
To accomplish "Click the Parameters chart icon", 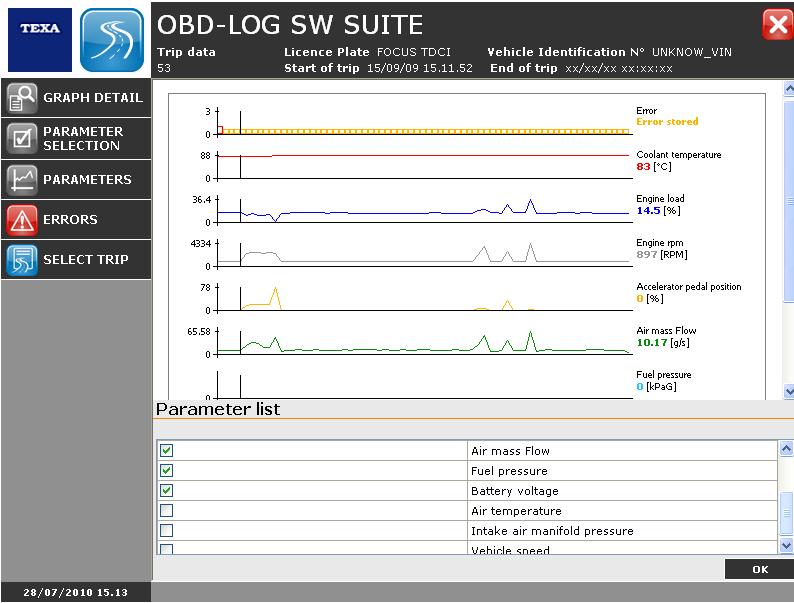I will [x=22, y=180].
